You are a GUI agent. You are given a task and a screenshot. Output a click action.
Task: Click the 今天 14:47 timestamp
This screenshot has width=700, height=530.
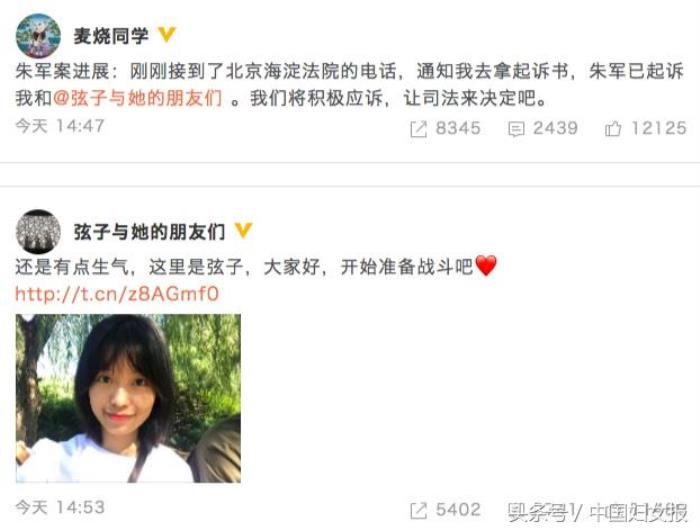tap(60, 126)
